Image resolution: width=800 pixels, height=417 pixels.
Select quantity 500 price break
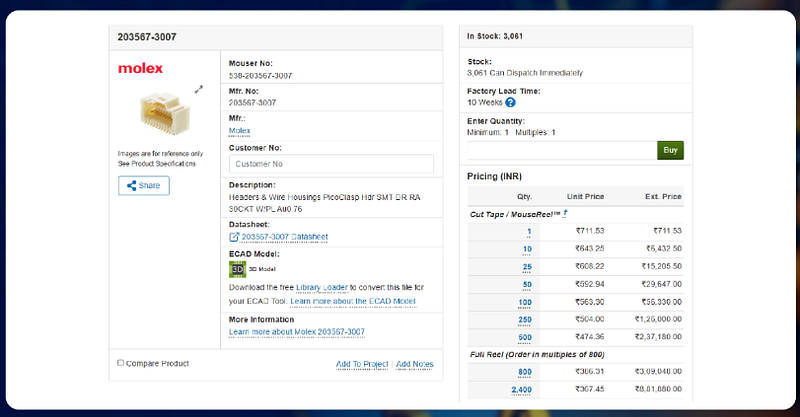pyautogui.click(x=525, y=337)
